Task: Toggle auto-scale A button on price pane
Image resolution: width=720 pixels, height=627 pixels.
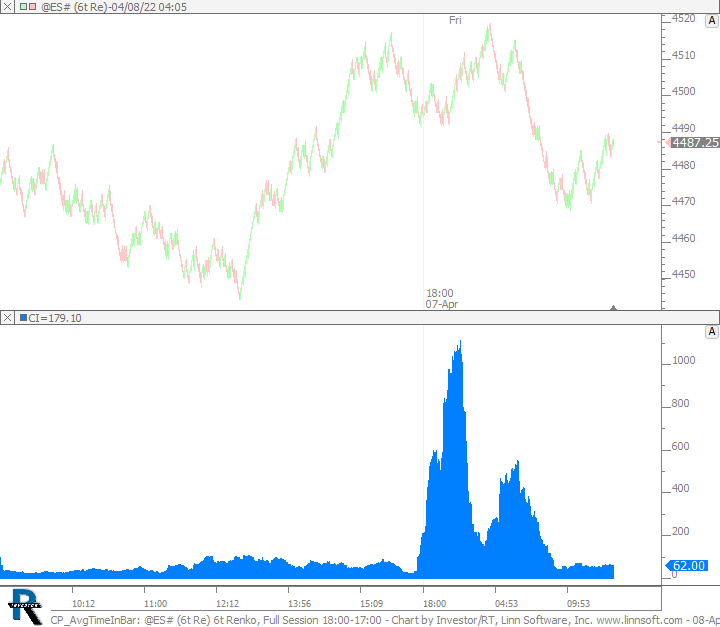Action: 711,20
